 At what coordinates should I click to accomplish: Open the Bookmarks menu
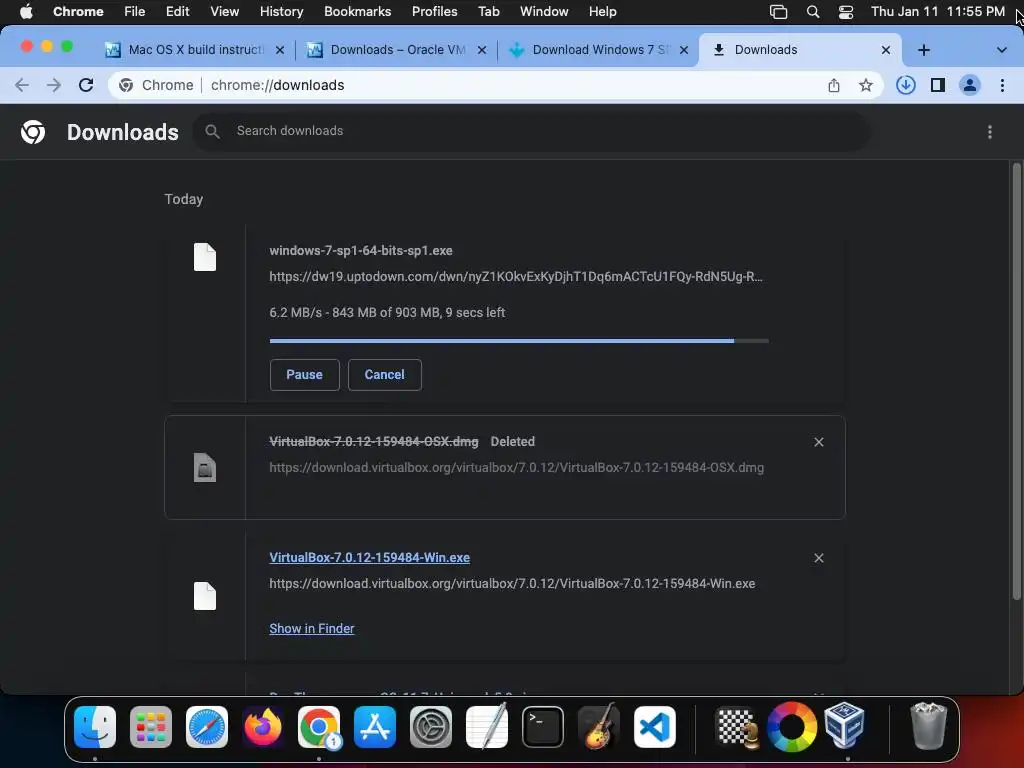pos(358,12)
